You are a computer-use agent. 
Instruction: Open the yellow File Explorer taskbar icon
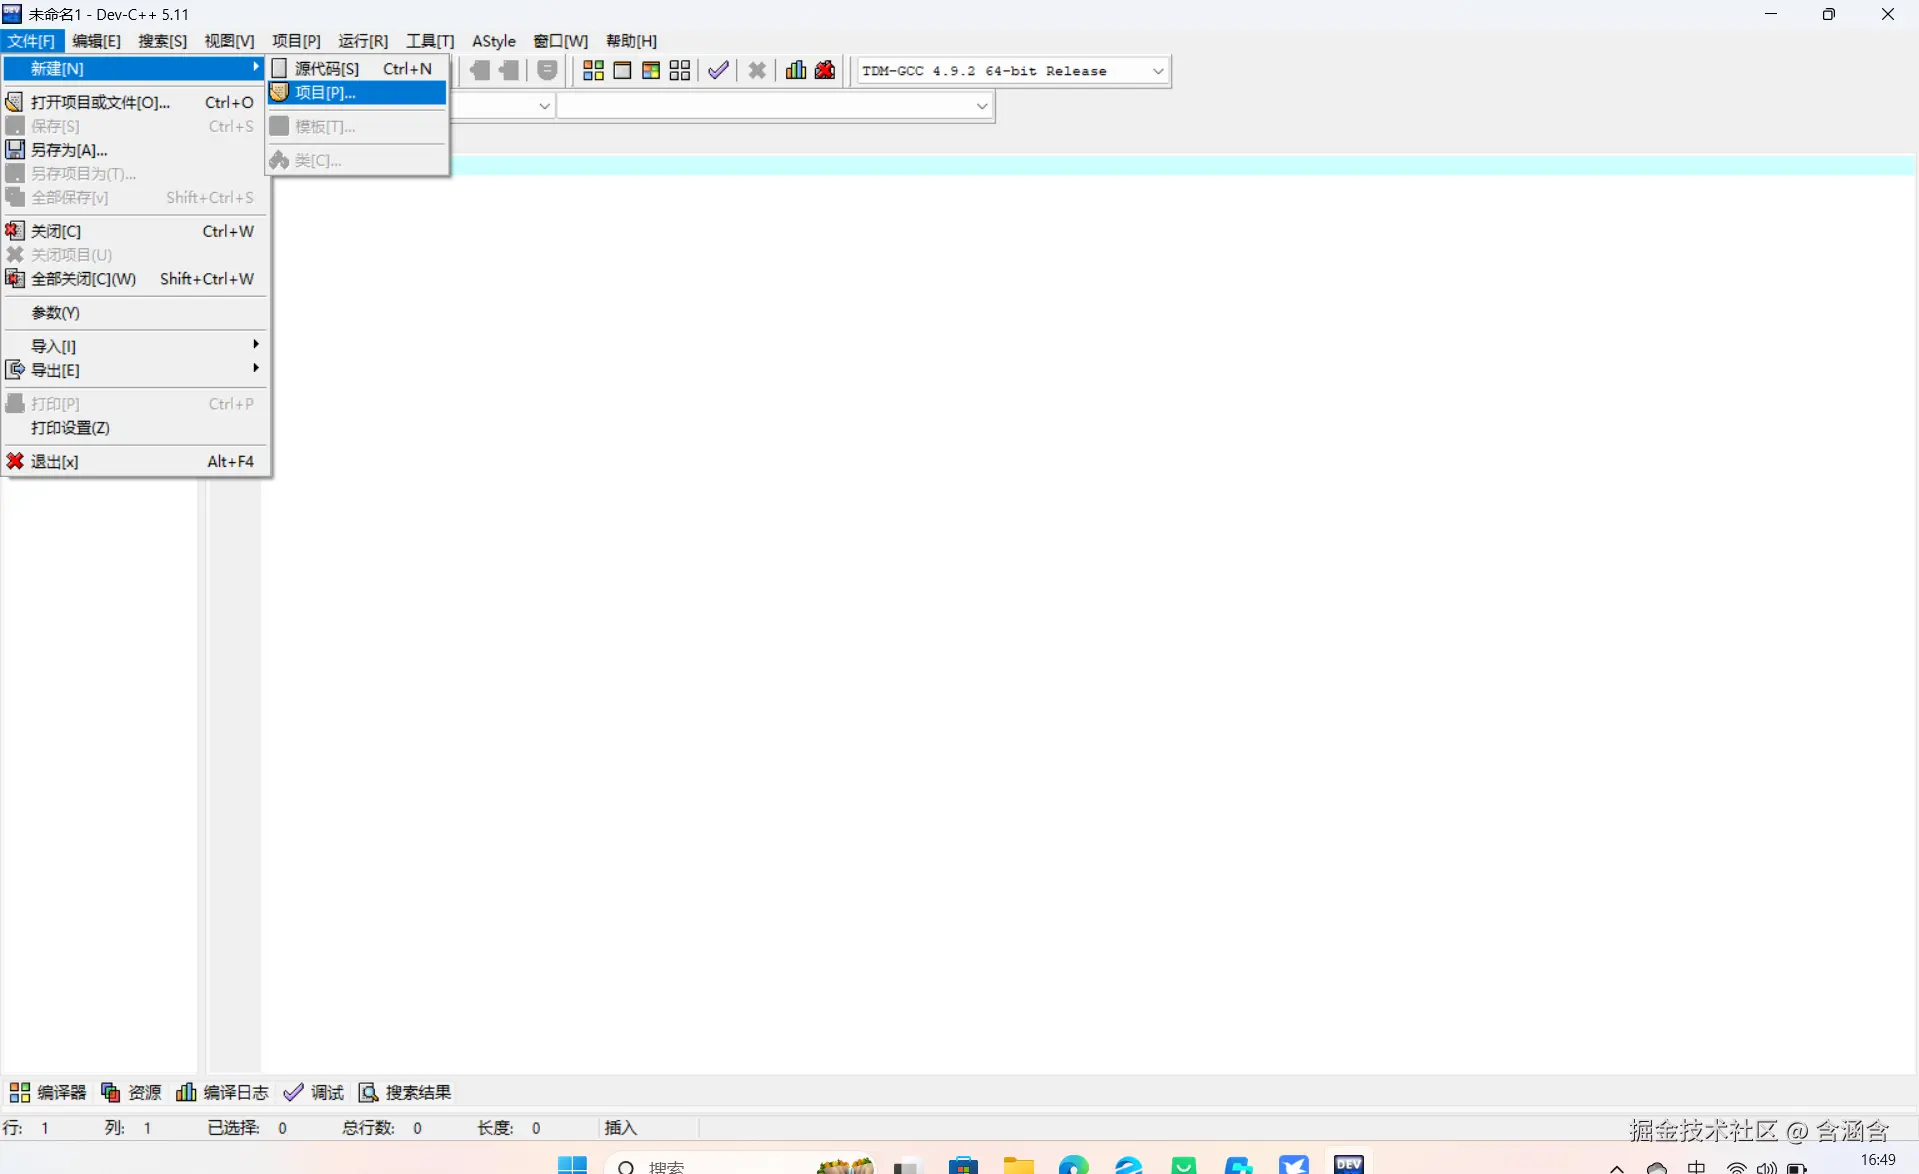click(x=1019, y=1166)
